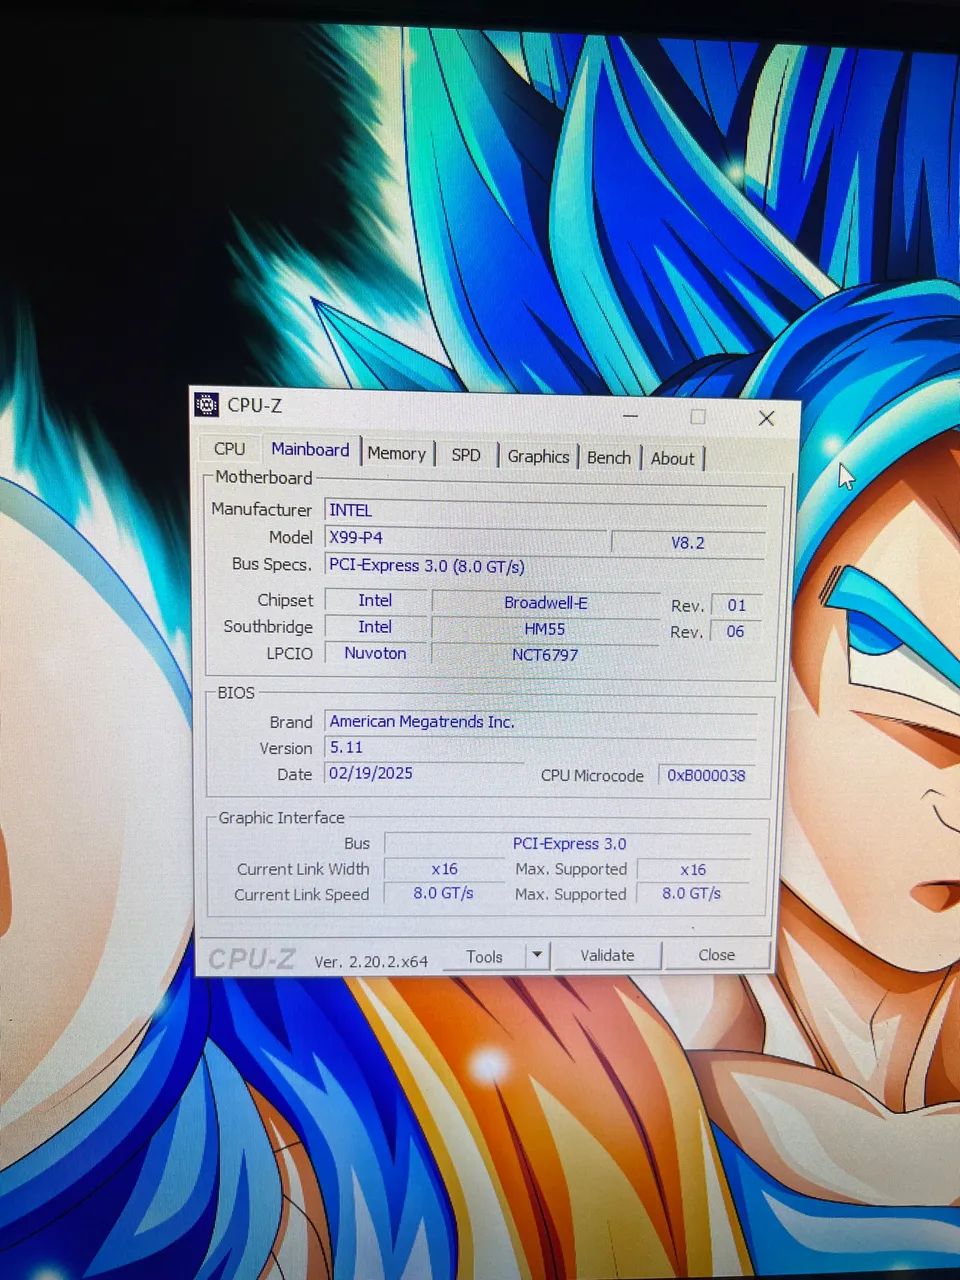Click the Tools button
Screen dimensions: 960x1280
pyautogui.click(x=484, y=956)
